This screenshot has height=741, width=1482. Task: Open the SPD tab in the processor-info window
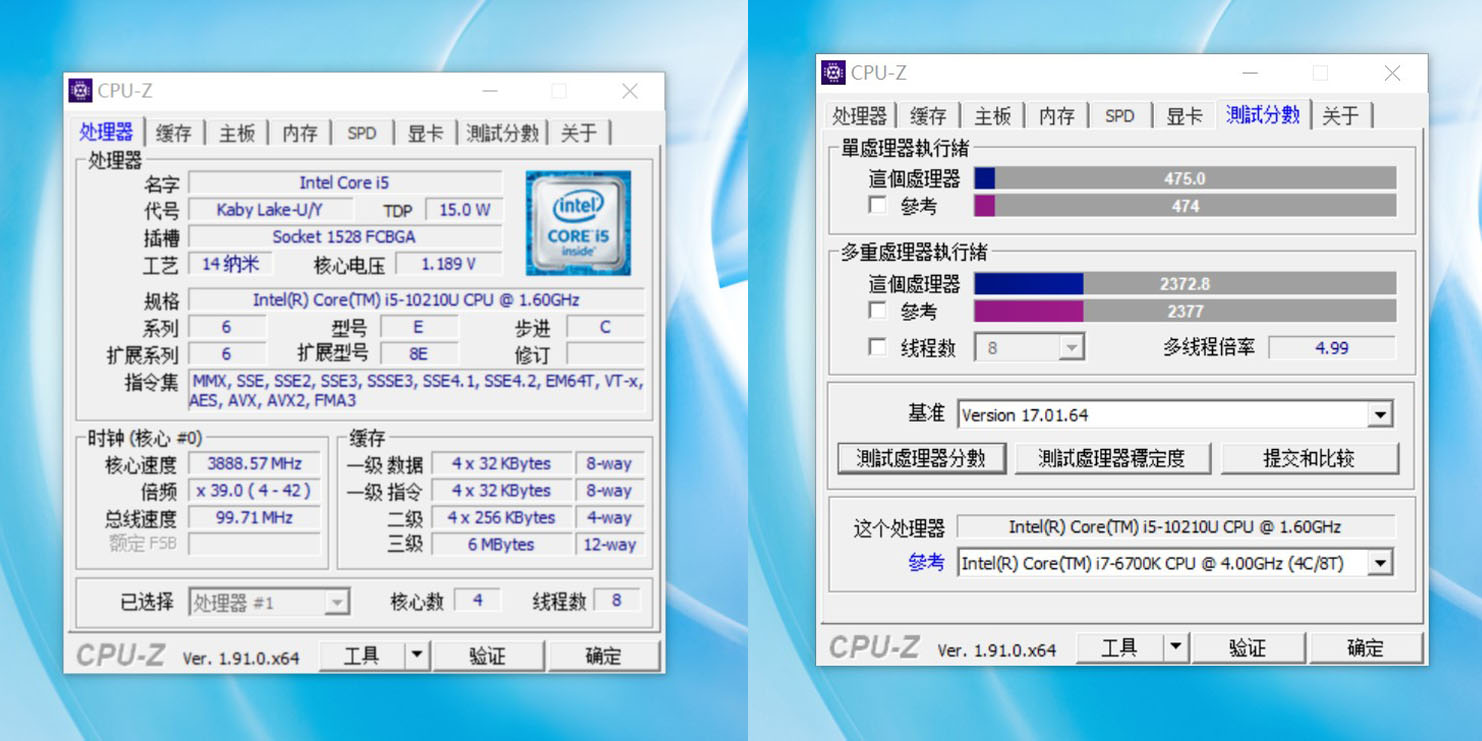[362, 133]
